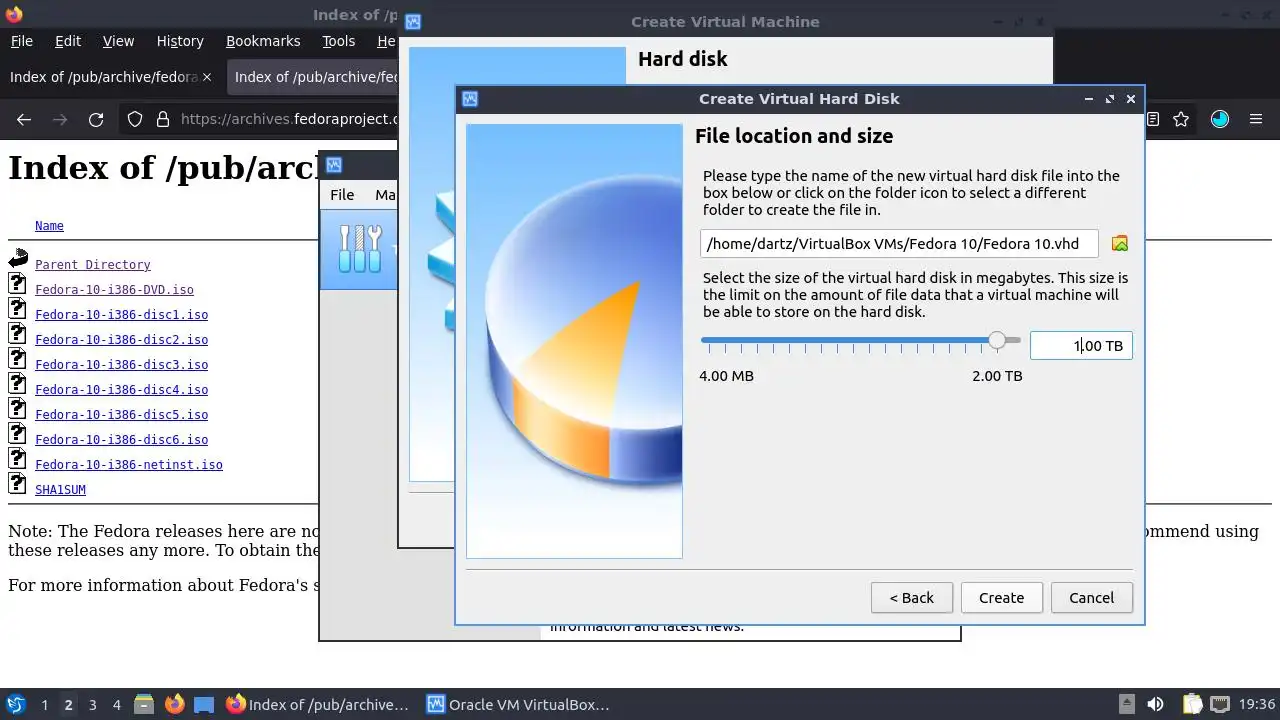1280x720 pixels.
Task: Switch to workspace 3
Action: pyautogui.click(x=92, y=705)
